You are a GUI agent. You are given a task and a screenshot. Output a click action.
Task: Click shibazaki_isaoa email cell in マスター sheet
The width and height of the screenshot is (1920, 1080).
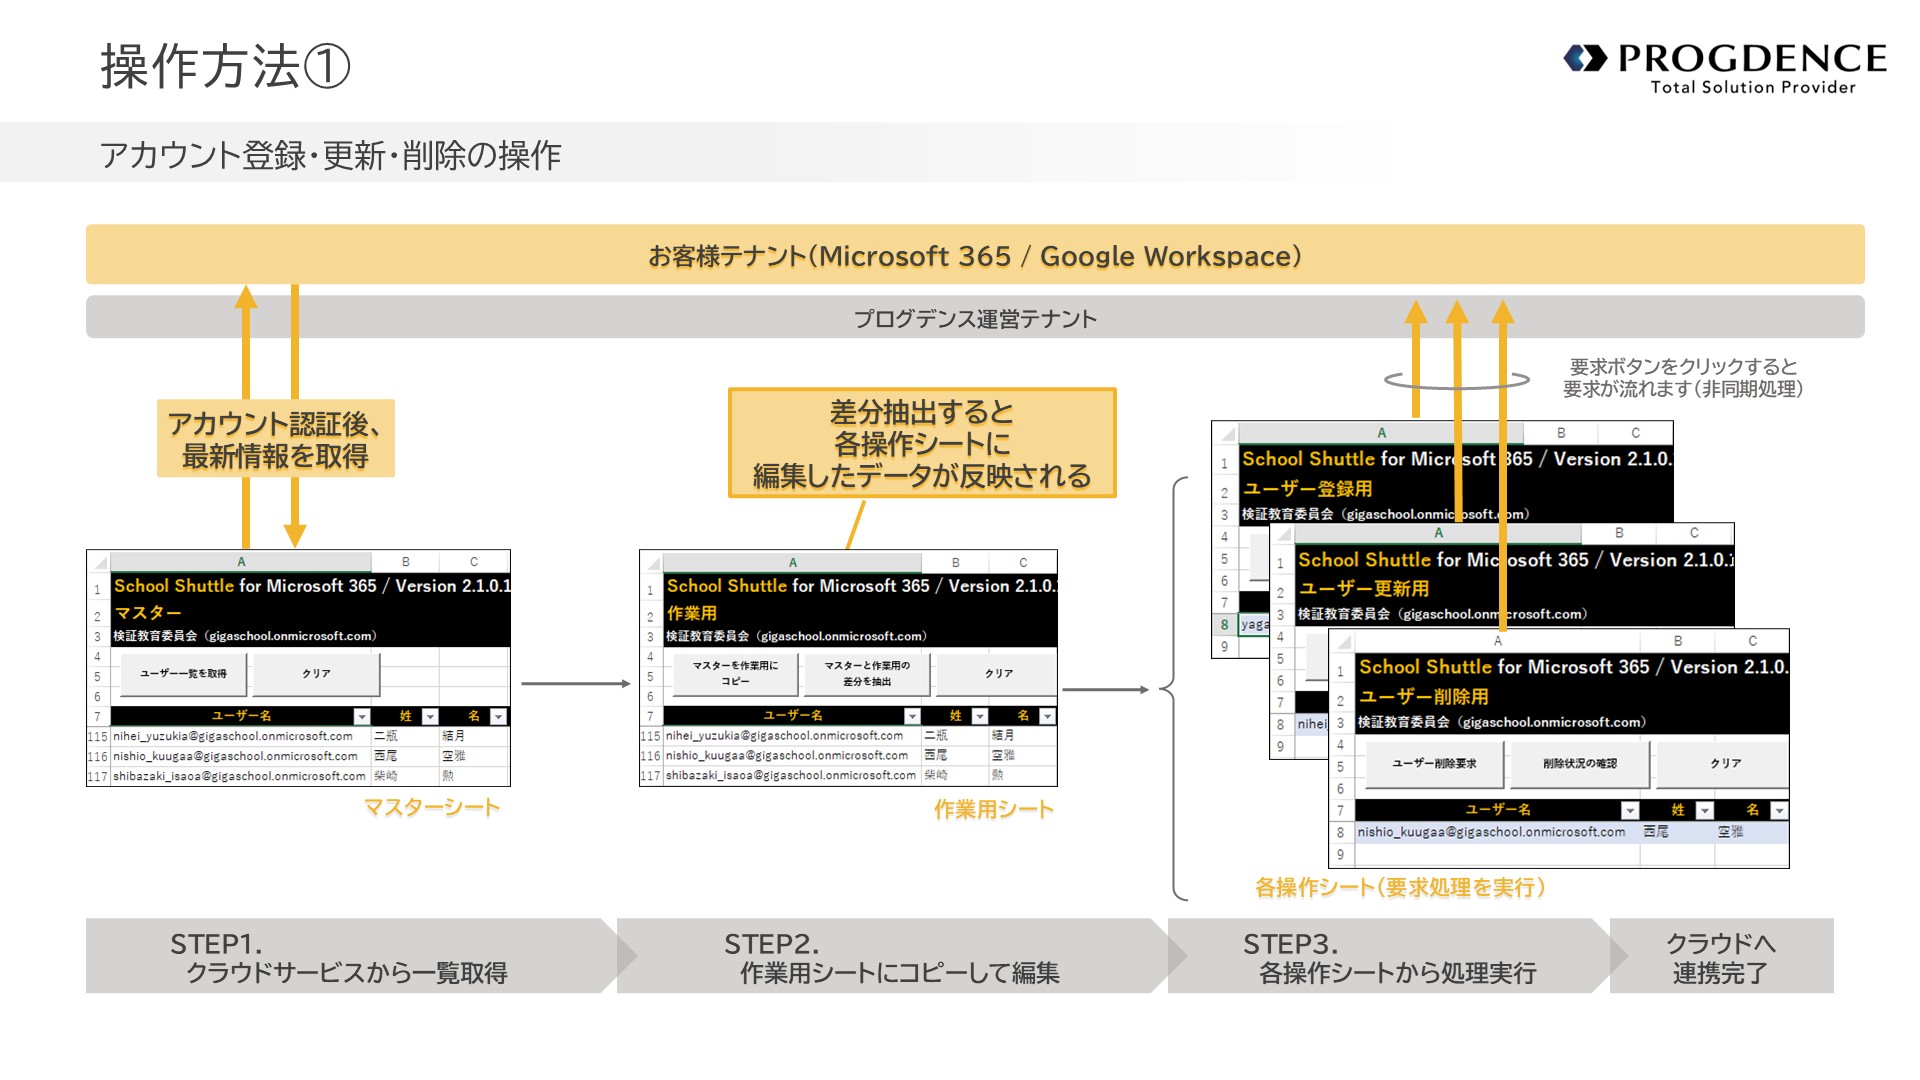click(241, 776)
